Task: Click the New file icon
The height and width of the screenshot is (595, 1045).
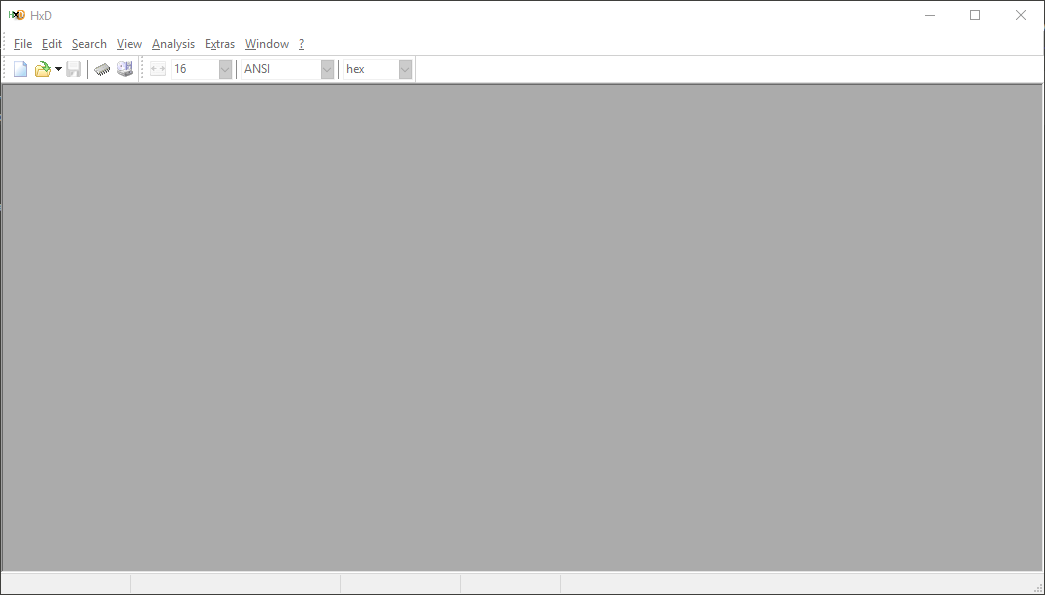Action: [20, 69]
